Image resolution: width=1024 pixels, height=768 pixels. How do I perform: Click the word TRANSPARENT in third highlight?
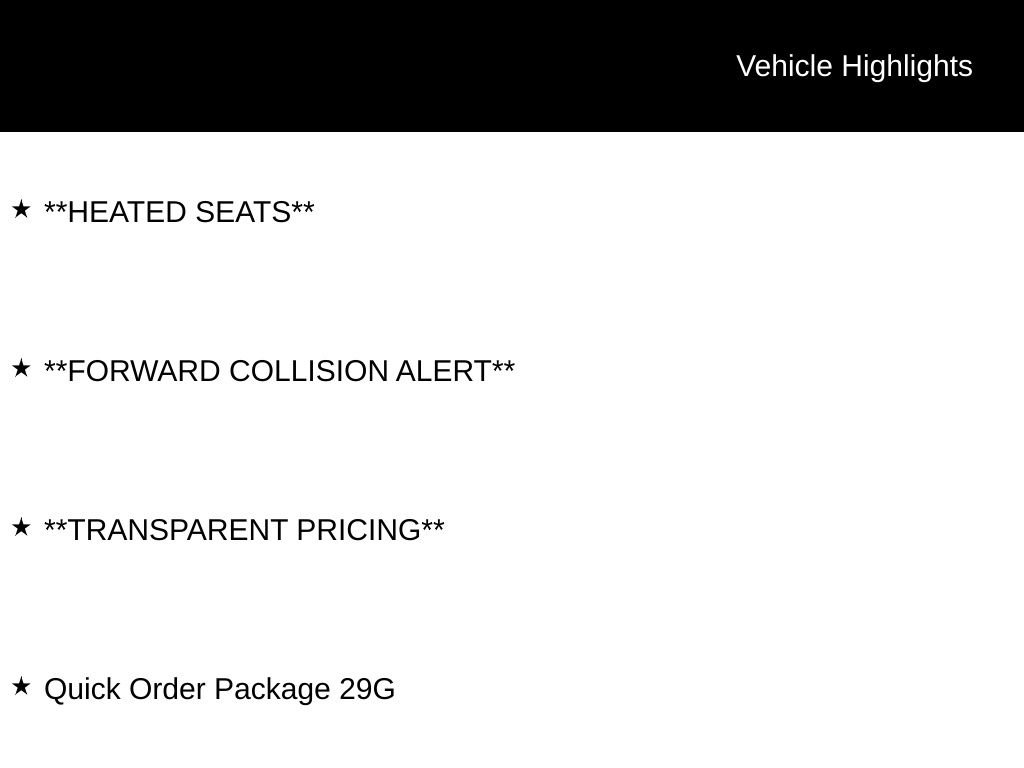[178, 530]
